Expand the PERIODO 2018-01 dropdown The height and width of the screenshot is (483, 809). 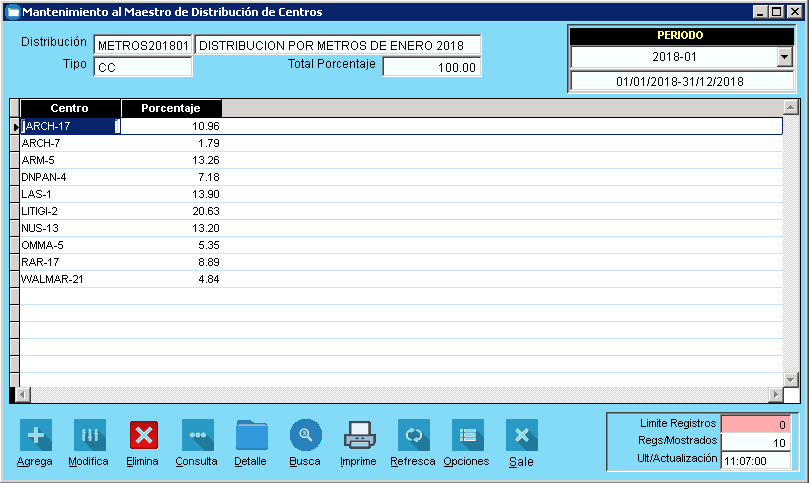coord(783,58)
